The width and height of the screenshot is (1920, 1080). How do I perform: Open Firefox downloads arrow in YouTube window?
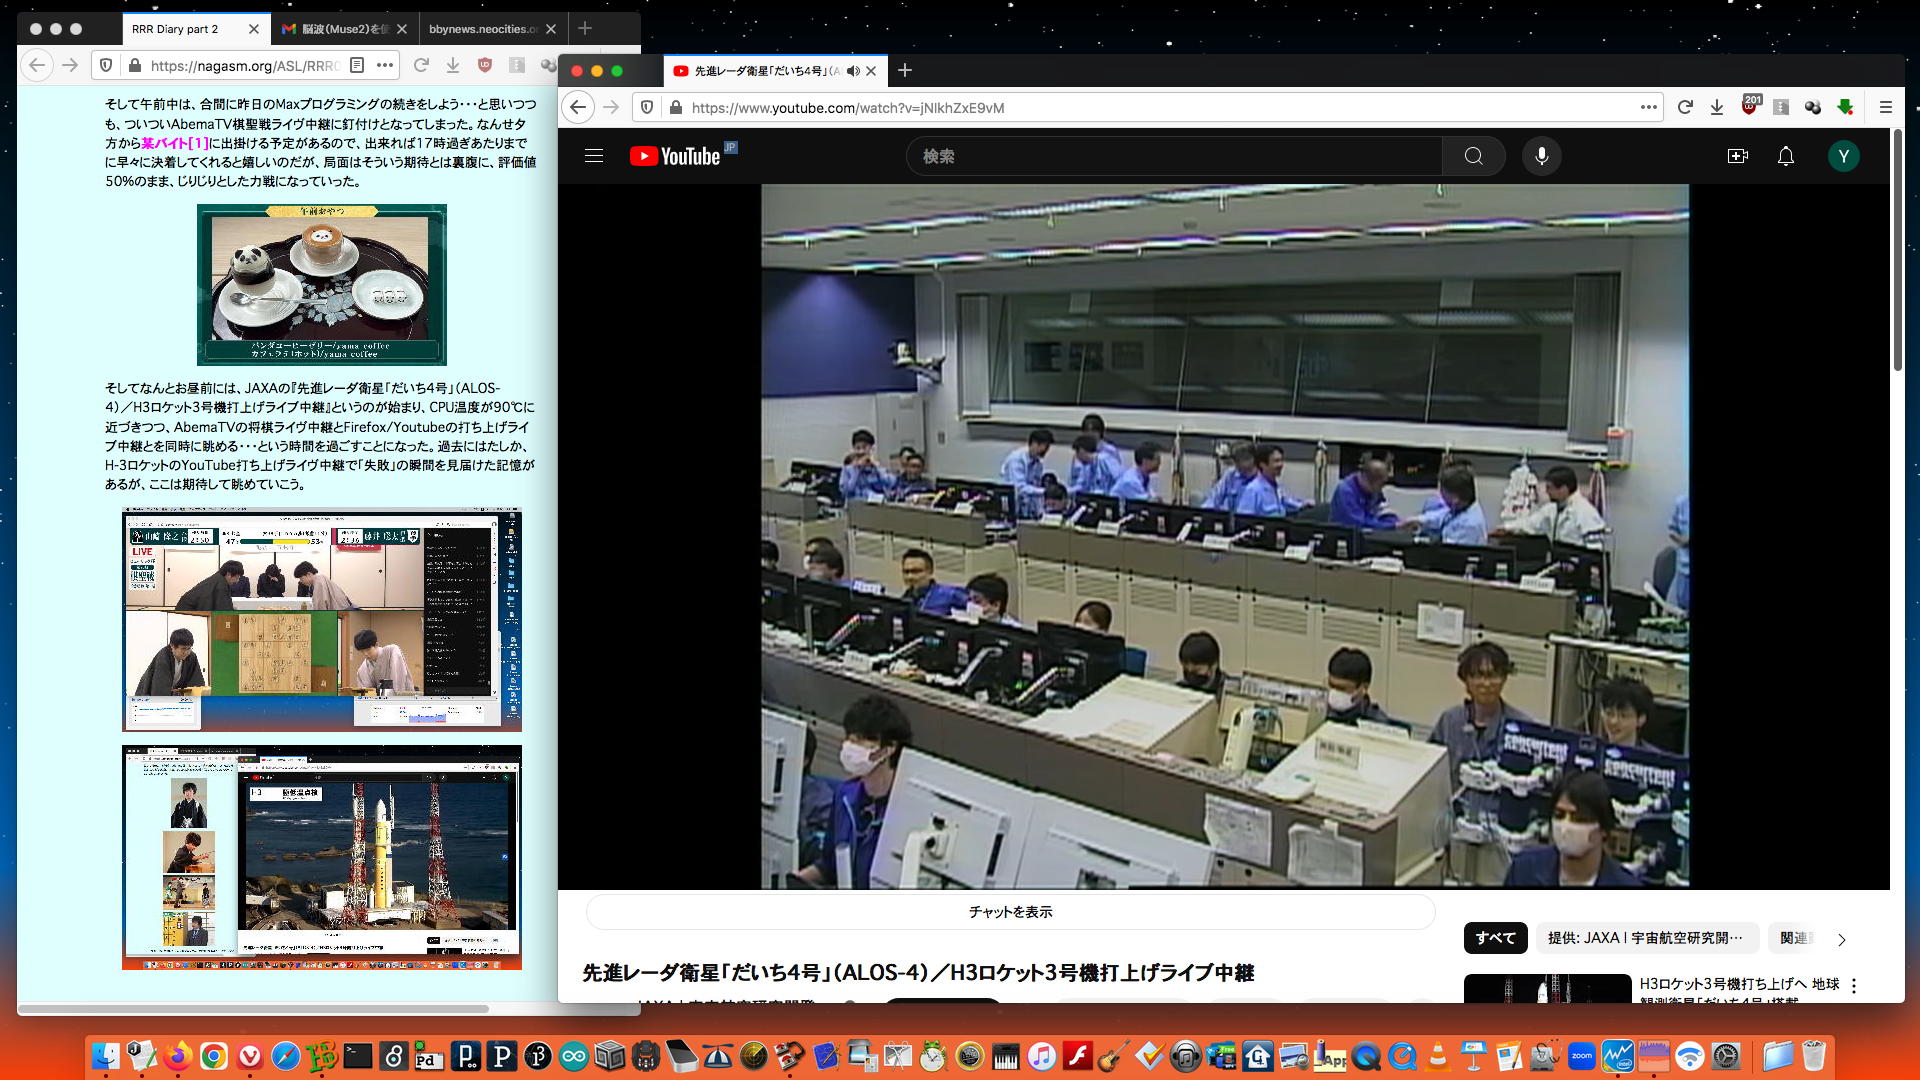point(1717,107)
